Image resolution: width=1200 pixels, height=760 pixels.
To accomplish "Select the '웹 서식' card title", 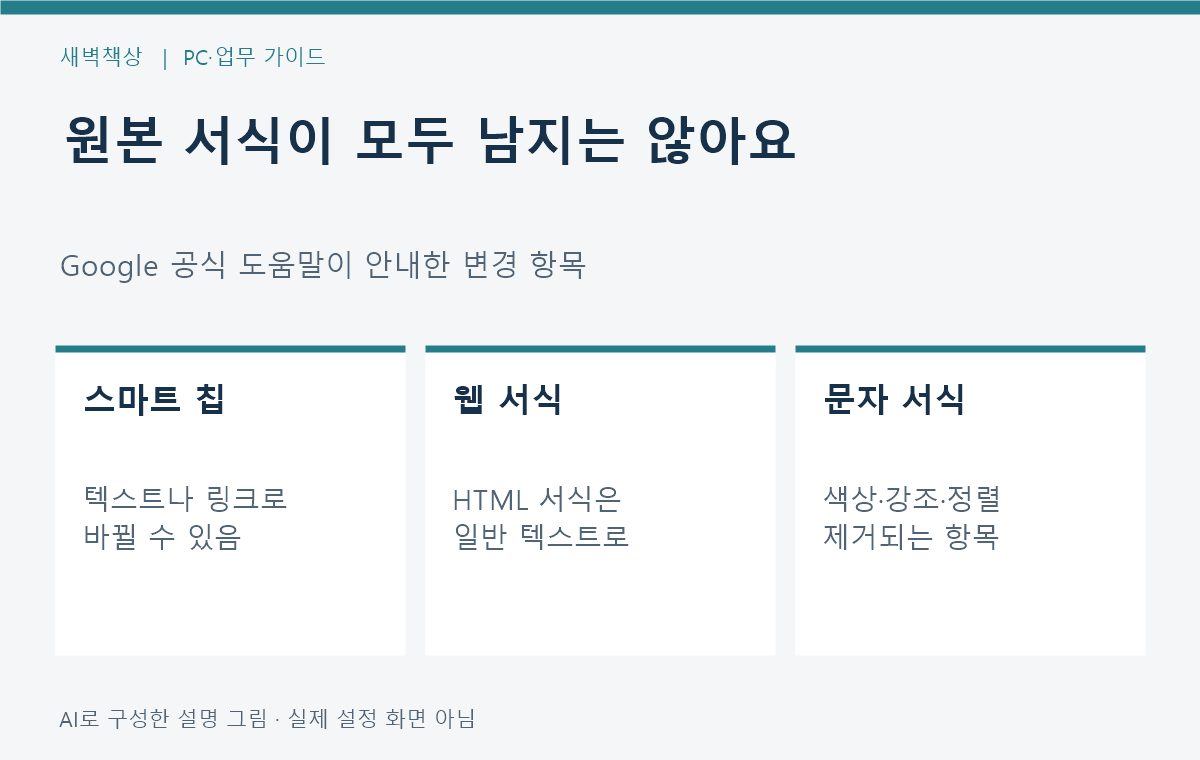I will click(508, 399).
